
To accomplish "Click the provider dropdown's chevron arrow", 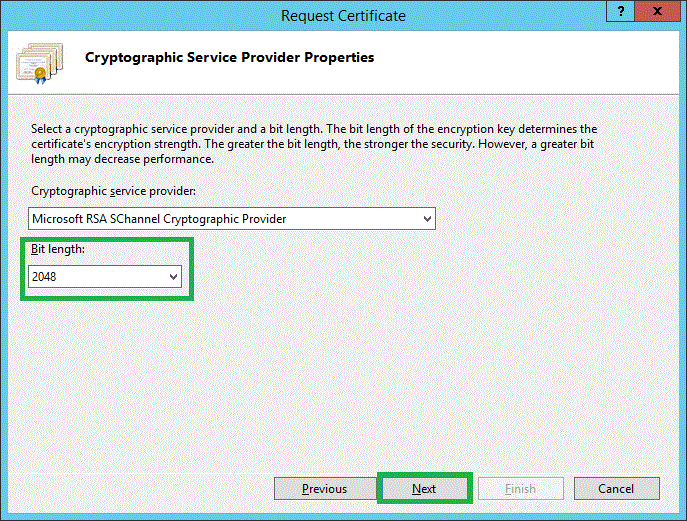I will 427,218.
